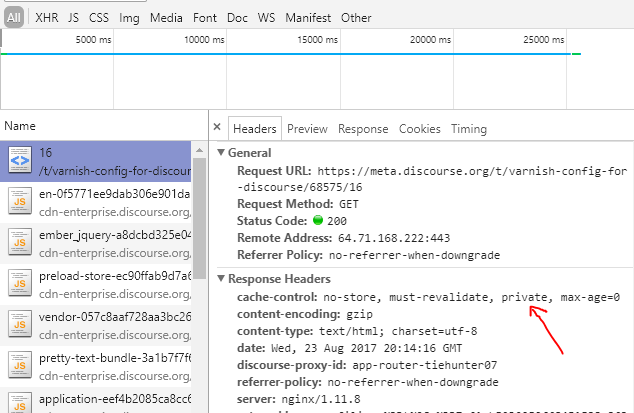
Task: Click the JS icon beside preload-store file
Action: (19, 280)
